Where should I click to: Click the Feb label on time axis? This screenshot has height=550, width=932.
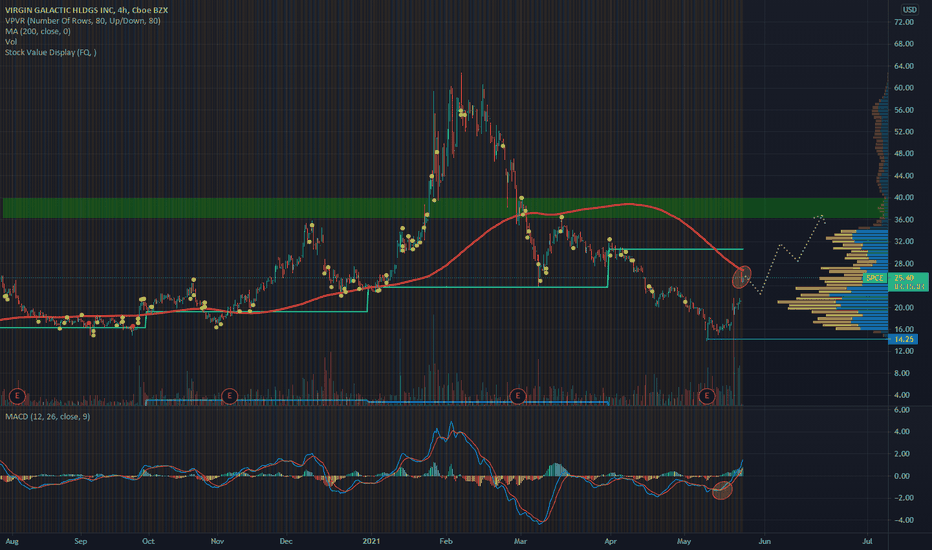click(446, 541)
